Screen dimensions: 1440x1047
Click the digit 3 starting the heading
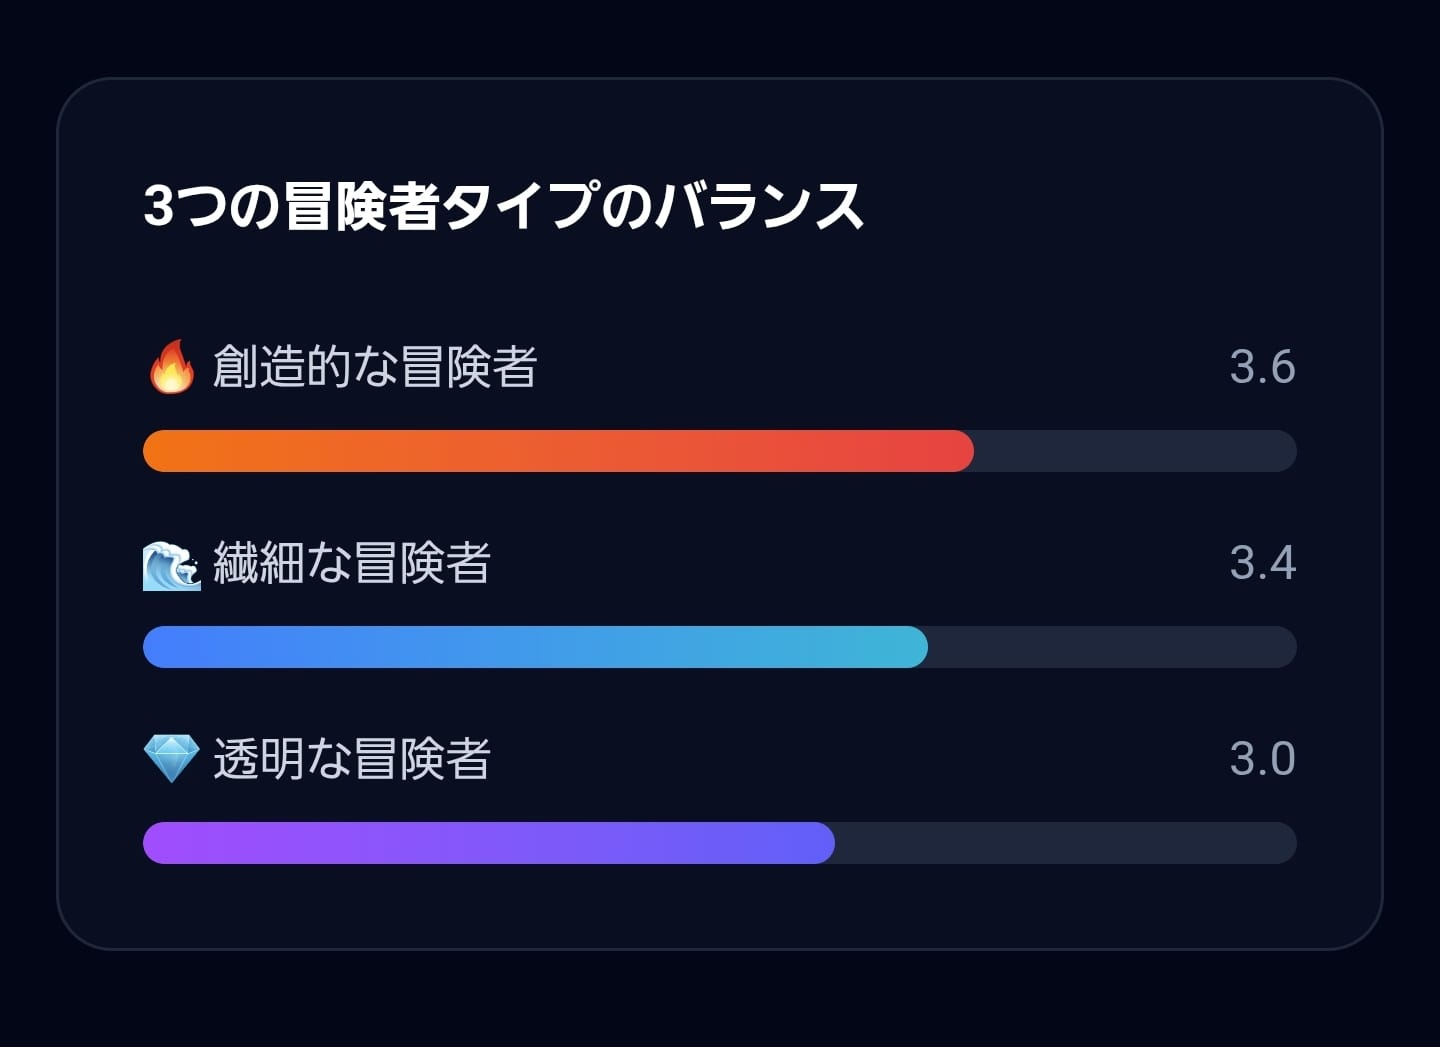click(159, 207)
